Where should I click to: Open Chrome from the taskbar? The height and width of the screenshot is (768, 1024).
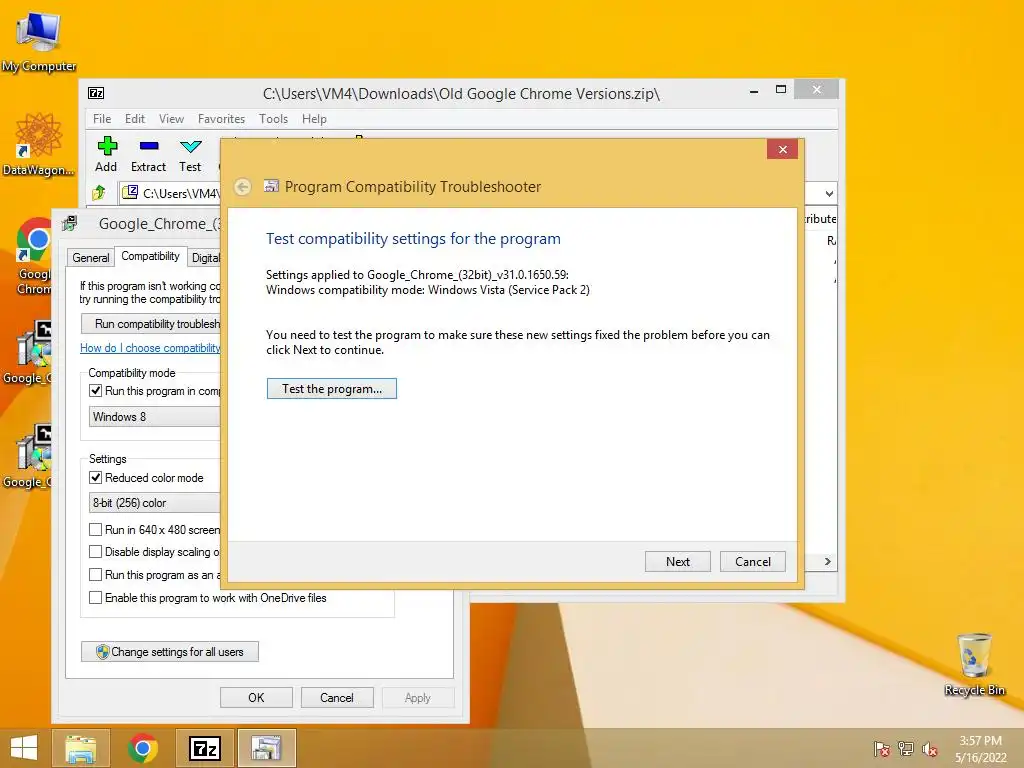pos(143,748)
